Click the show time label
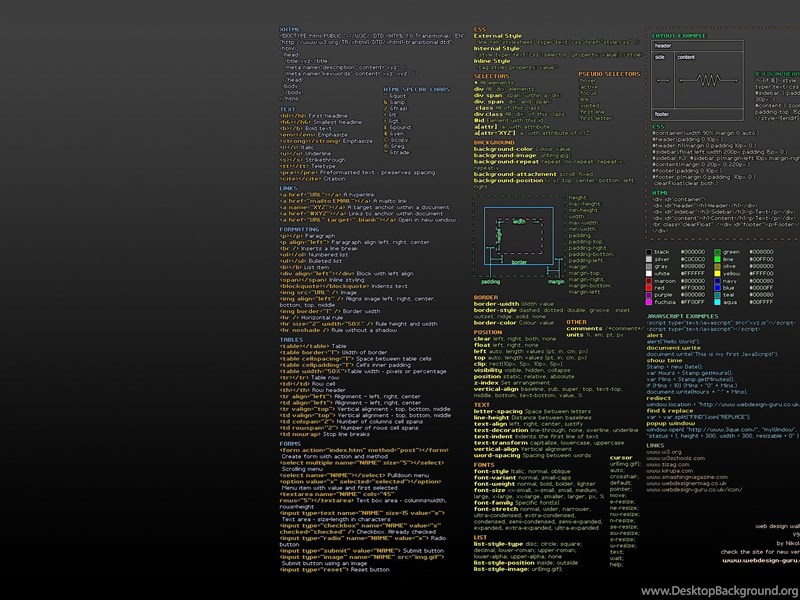The width and height of the screenshot is (800, 600). tap(664, 360)
